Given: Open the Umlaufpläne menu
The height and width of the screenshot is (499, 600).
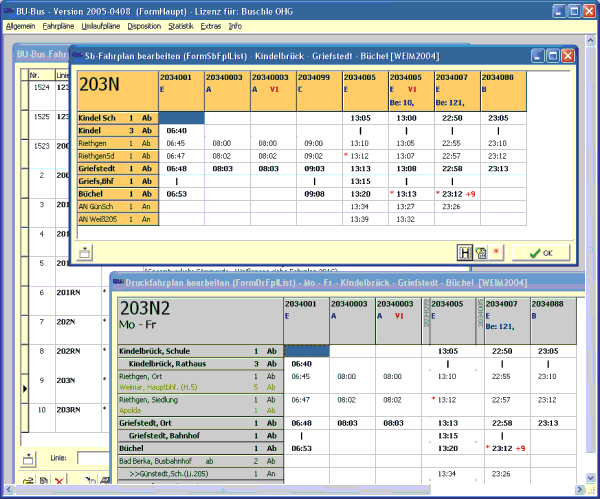Looking at the screenshot, I should [x=100, y=24].
